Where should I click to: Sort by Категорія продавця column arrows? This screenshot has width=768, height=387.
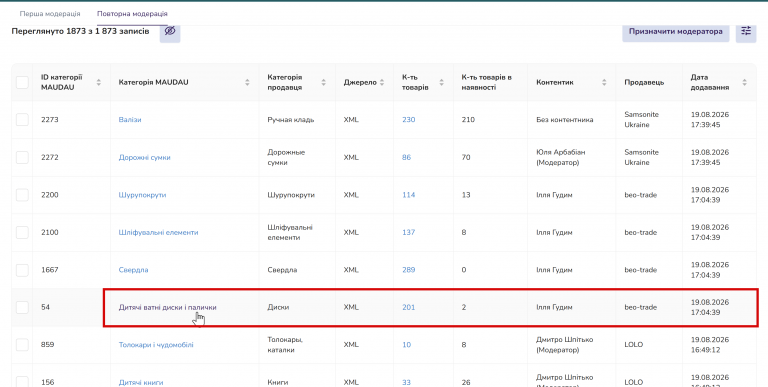pyautogui.click(x=323, y=82)
